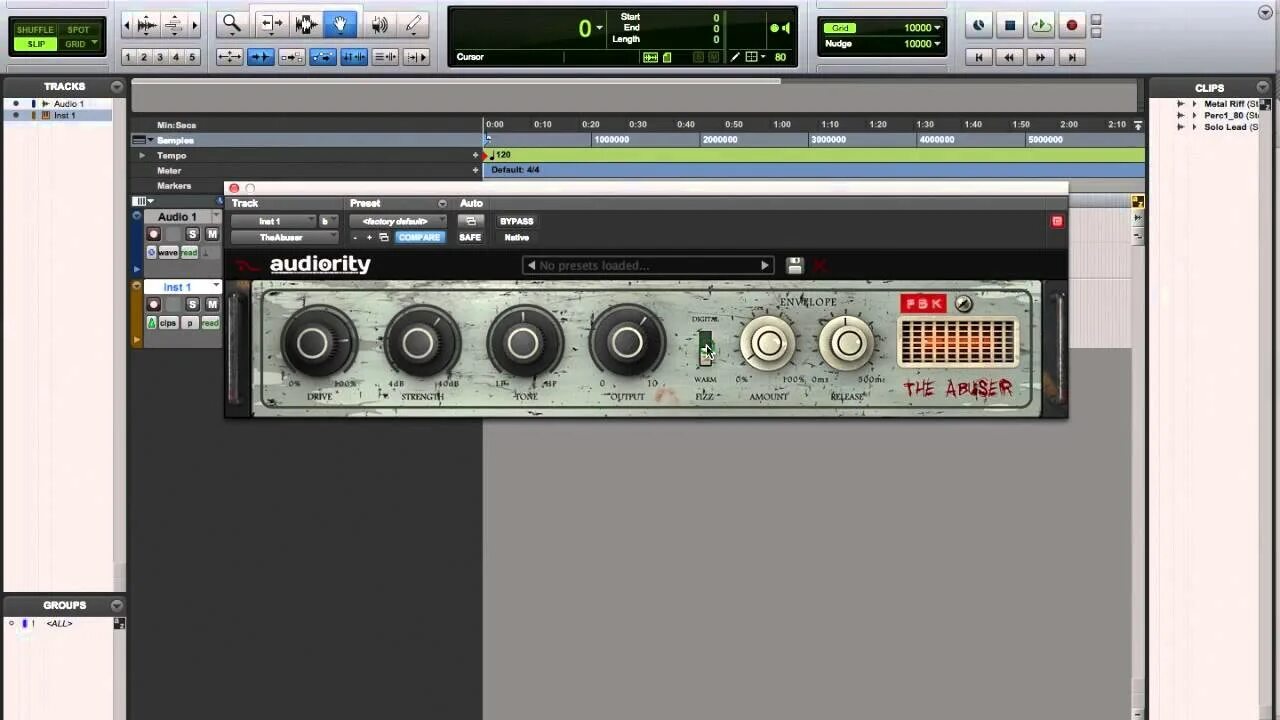The height and width of the screenshot is (720, 1280).
Task: Select Audio 1 in Tracks list
Action: tap(68, 104)
